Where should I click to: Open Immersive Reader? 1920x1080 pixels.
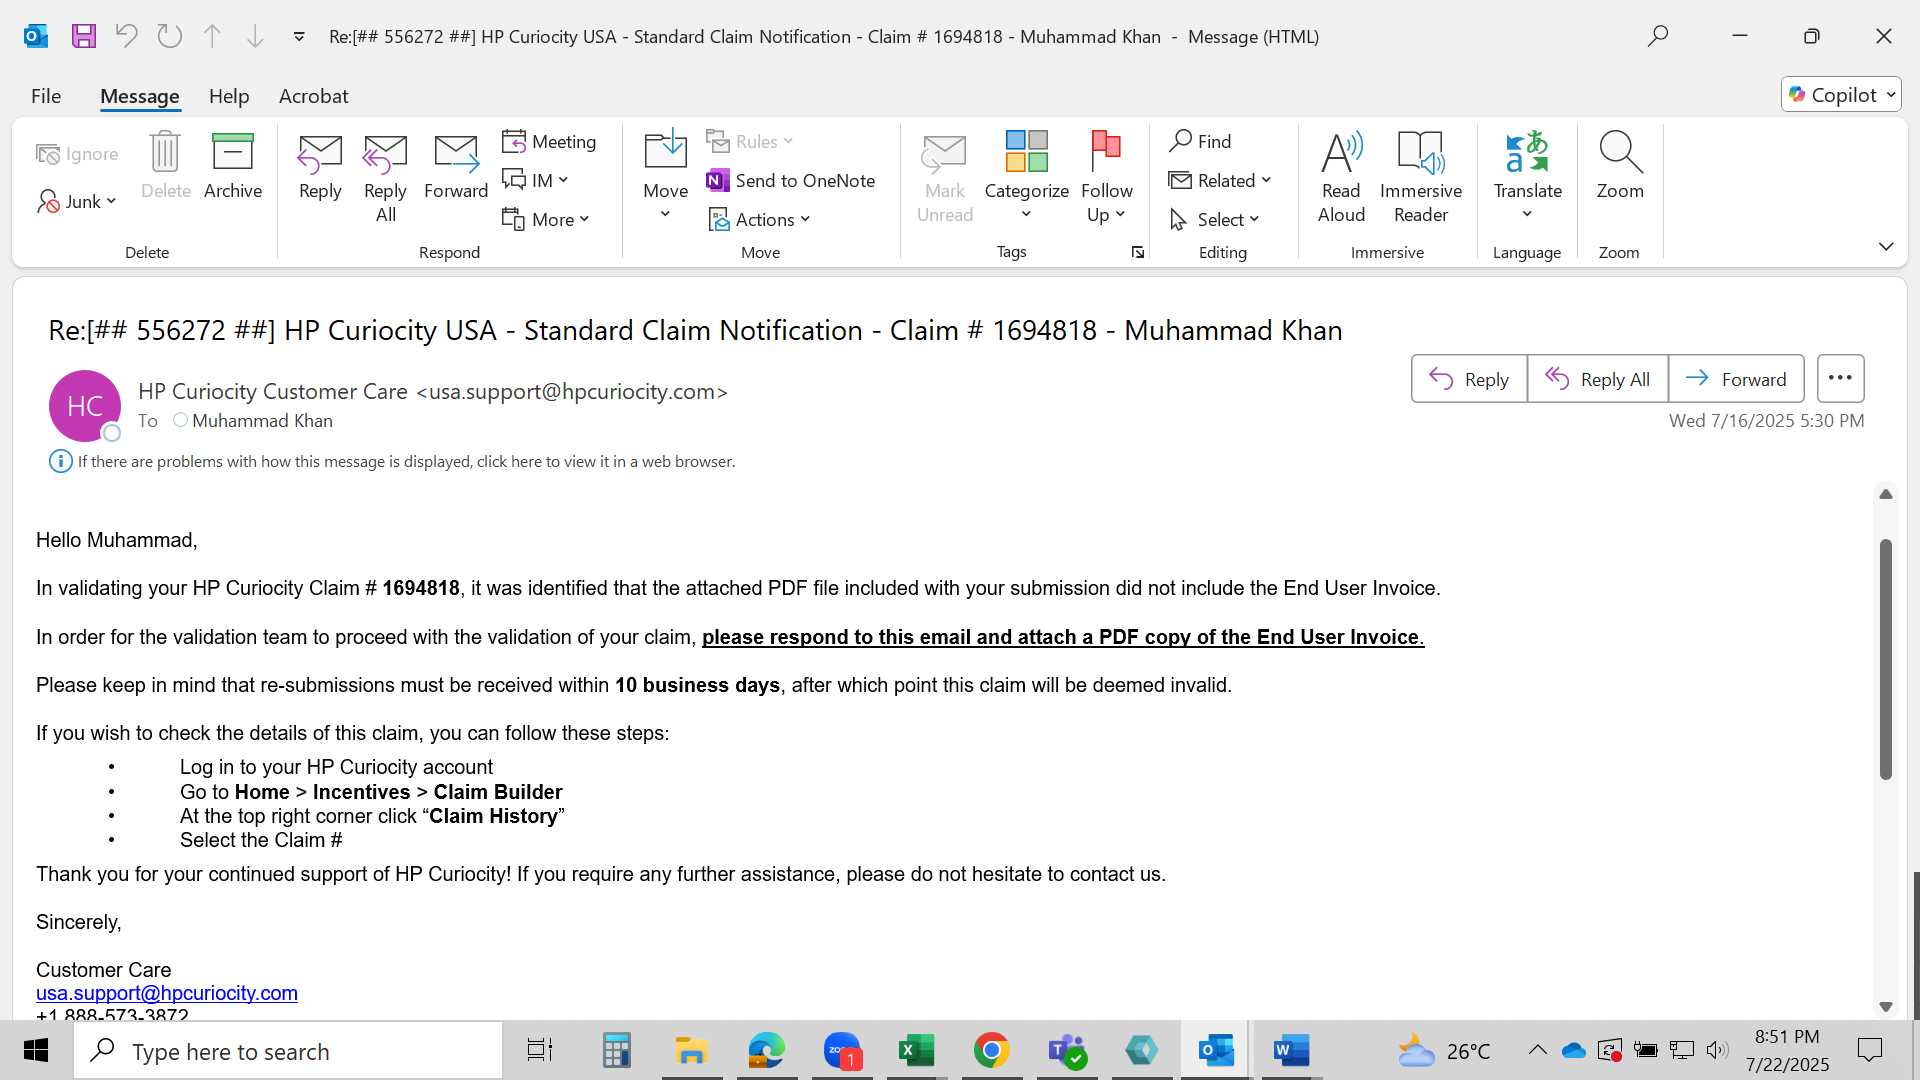(x=1421, y=178)
